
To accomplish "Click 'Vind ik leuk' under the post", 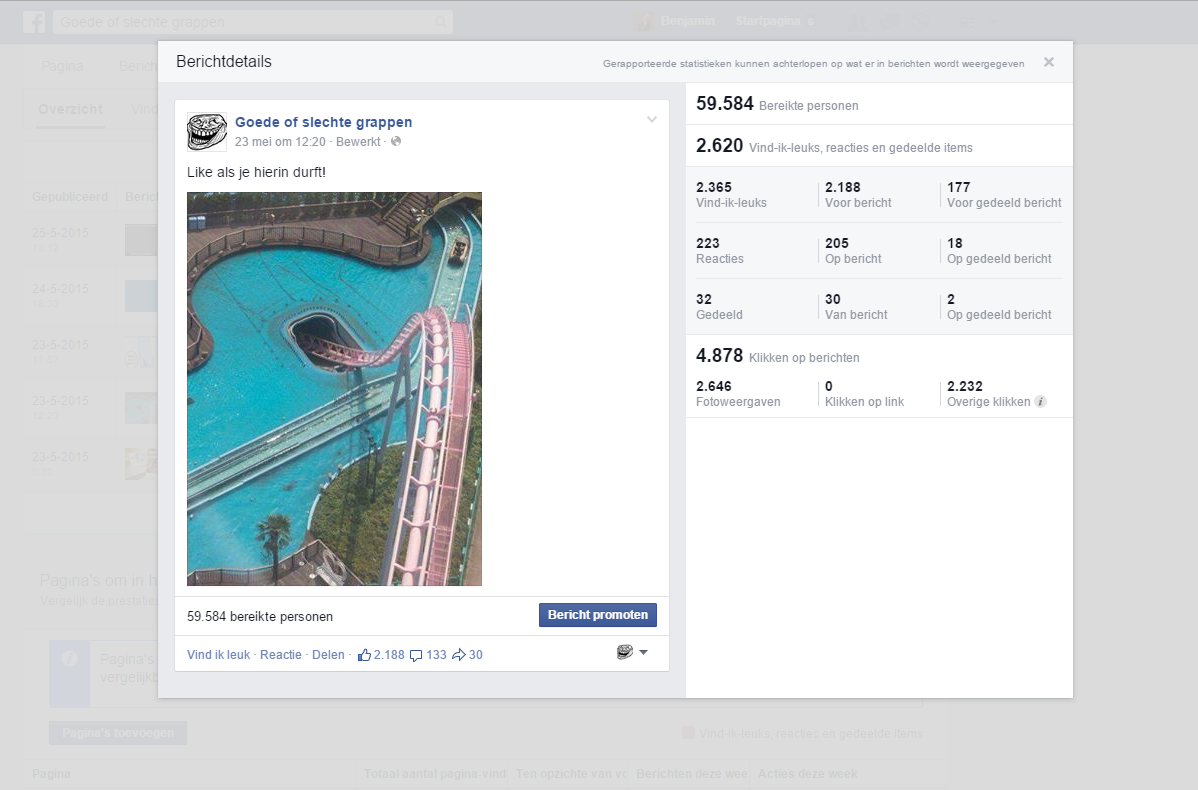I will point(219,655).
